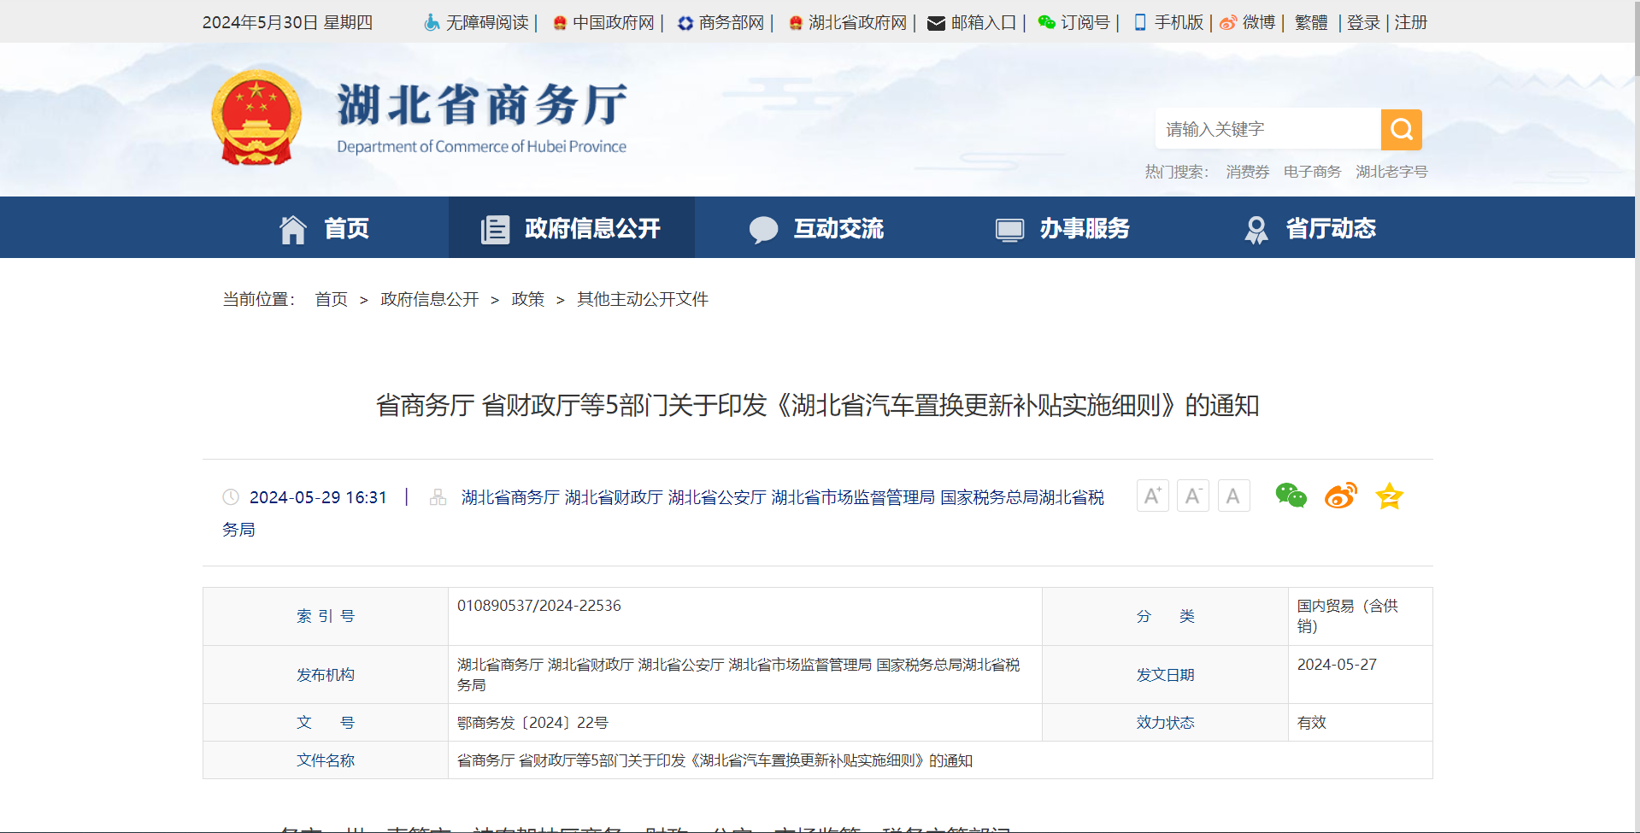Reset font size with plain A icon

point(1233,496)
